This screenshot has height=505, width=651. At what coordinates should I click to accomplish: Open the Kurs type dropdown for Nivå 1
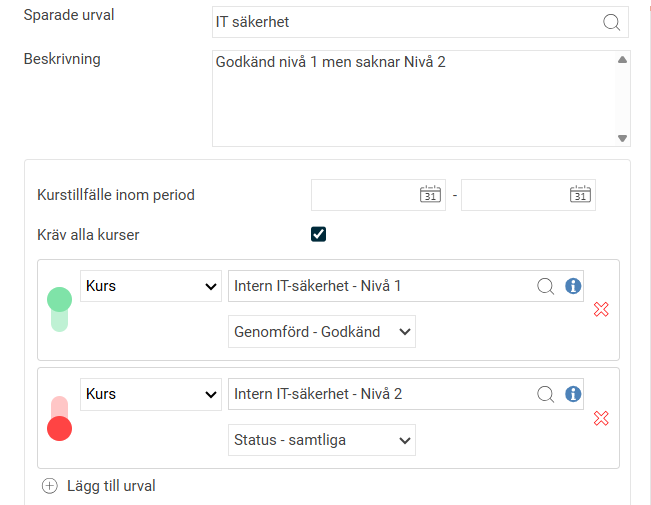(151, 286)
